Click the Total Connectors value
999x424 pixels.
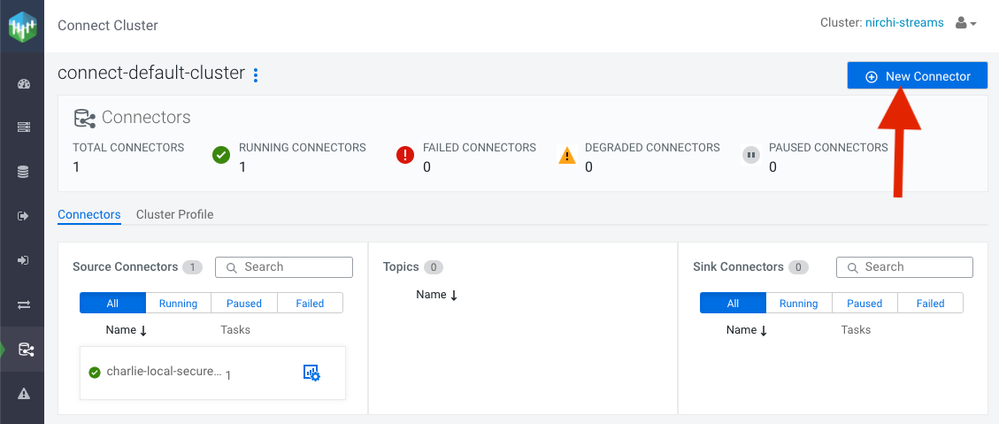pos(76,168)
